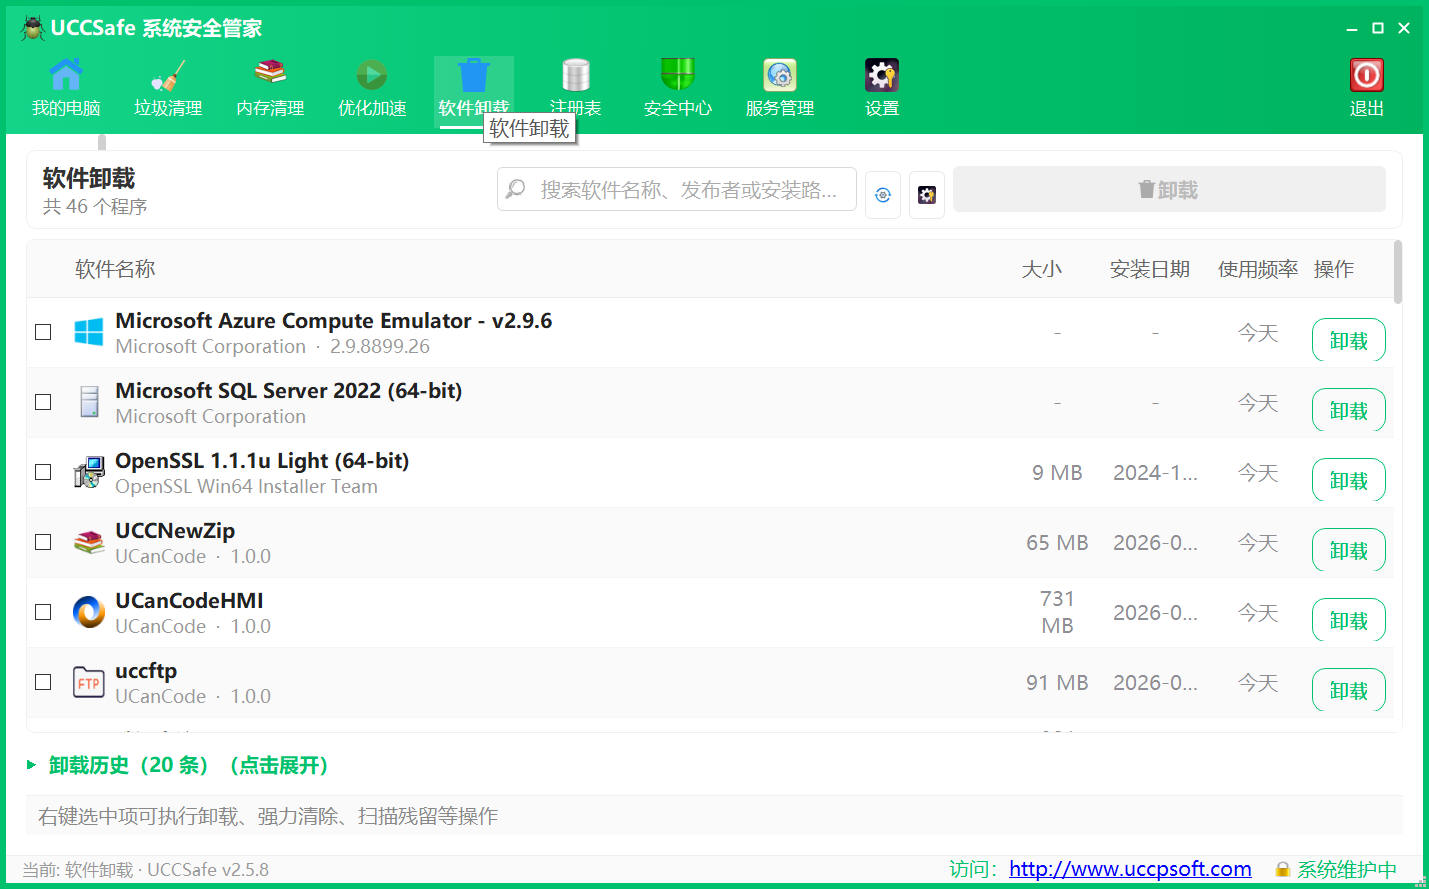Click the 'OpenSSL 1.1.1u Light (64-bit)' name
Viewport: 1429px width, 889px height.
click(262, 461)
